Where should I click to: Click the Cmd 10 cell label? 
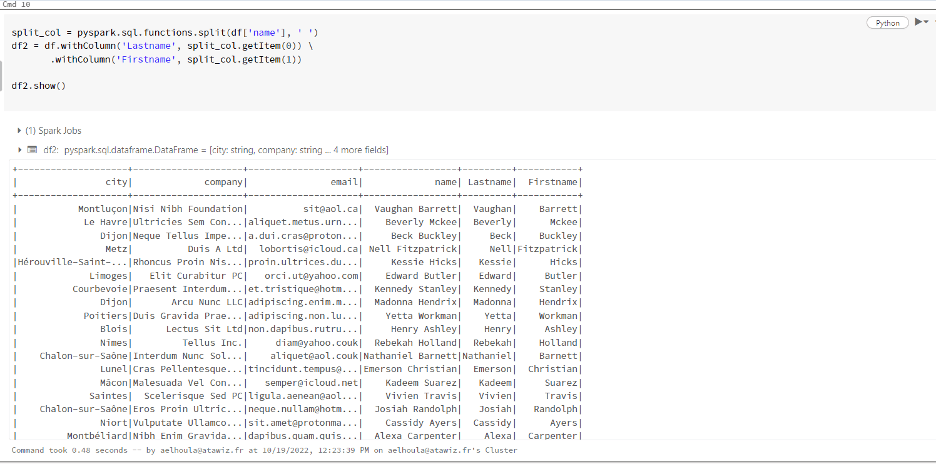click(x=15, y=4)
